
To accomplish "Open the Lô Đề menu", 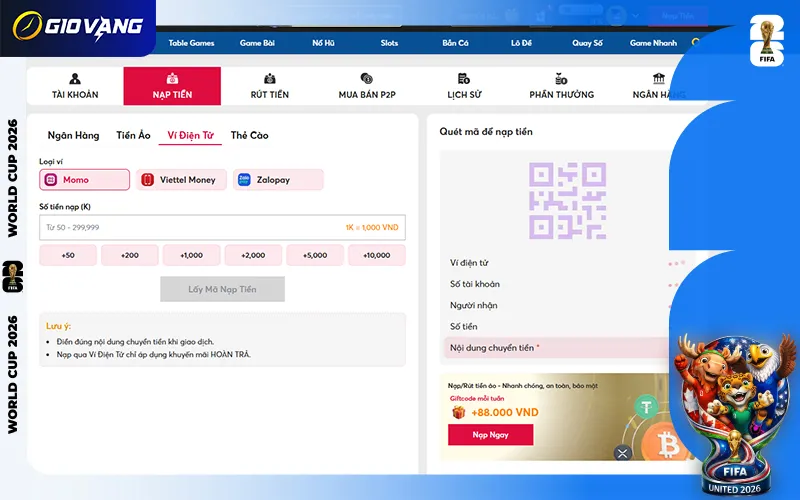I will coord(521,43).
